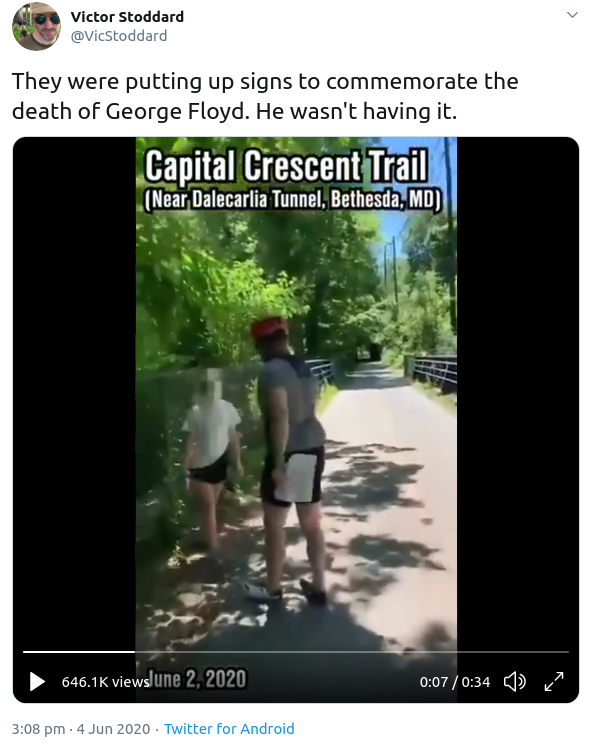Seek along the video progress bar
The width and height of the screenshot is (592, 747).
coord(296,651)
